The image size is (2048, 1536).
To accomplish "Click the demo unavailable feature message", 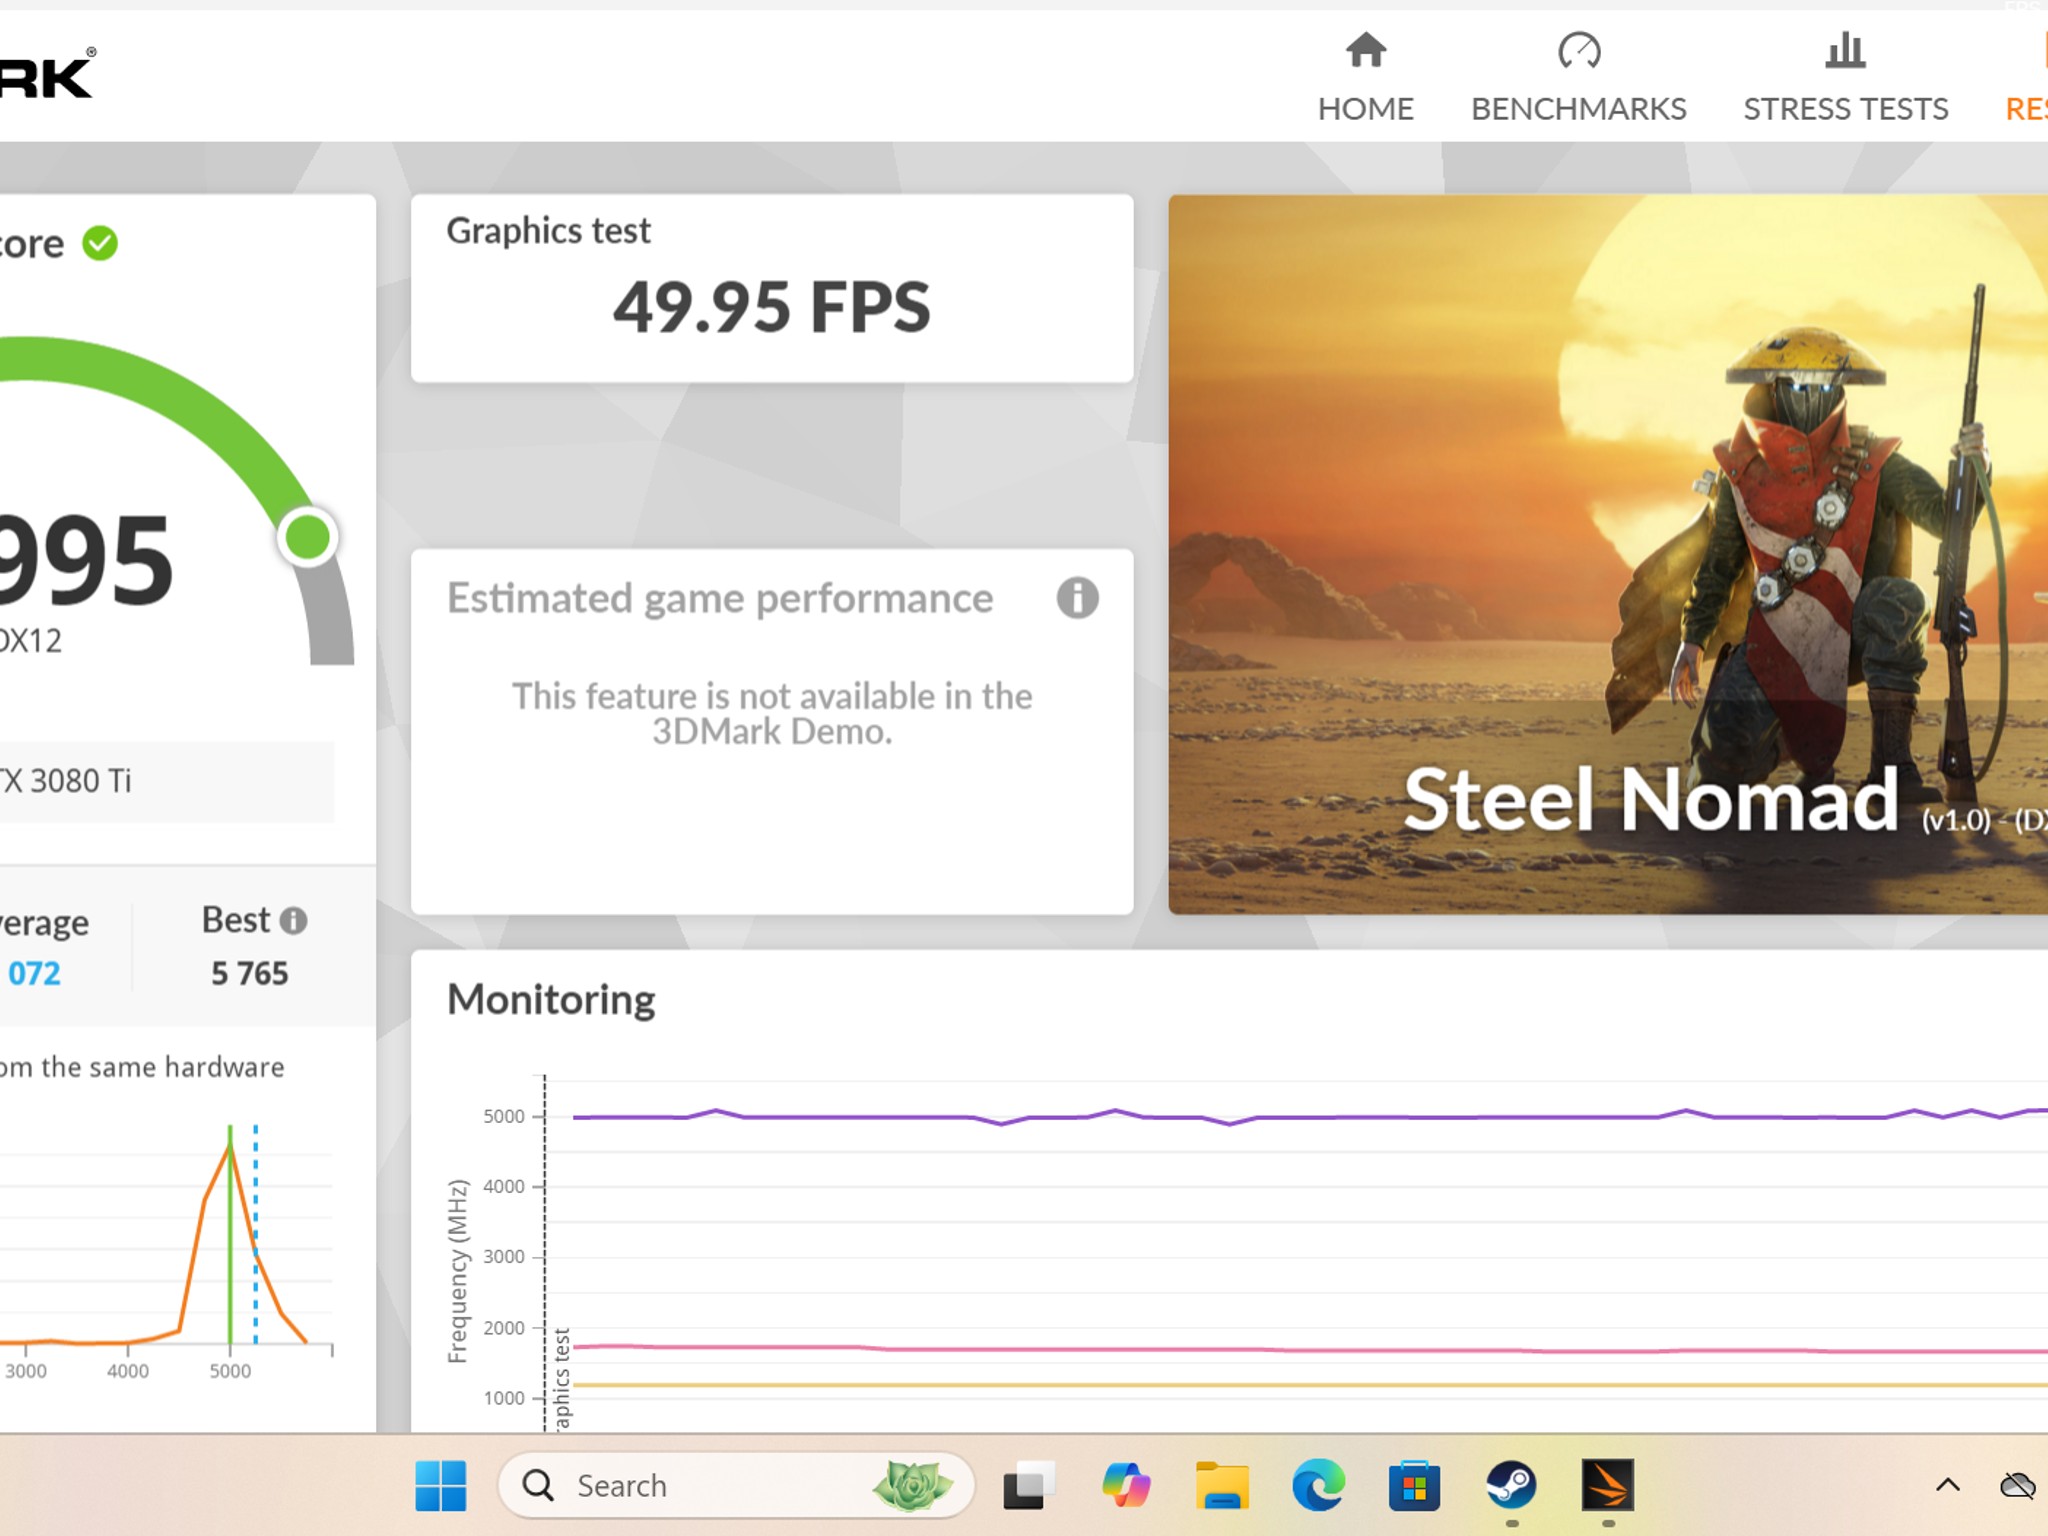I will coord(772,714).
